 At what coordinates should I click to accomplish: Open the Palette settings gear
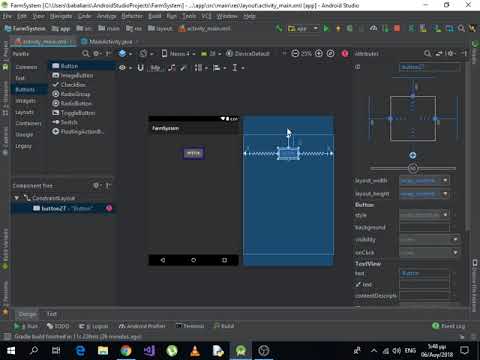coord(97,54)
